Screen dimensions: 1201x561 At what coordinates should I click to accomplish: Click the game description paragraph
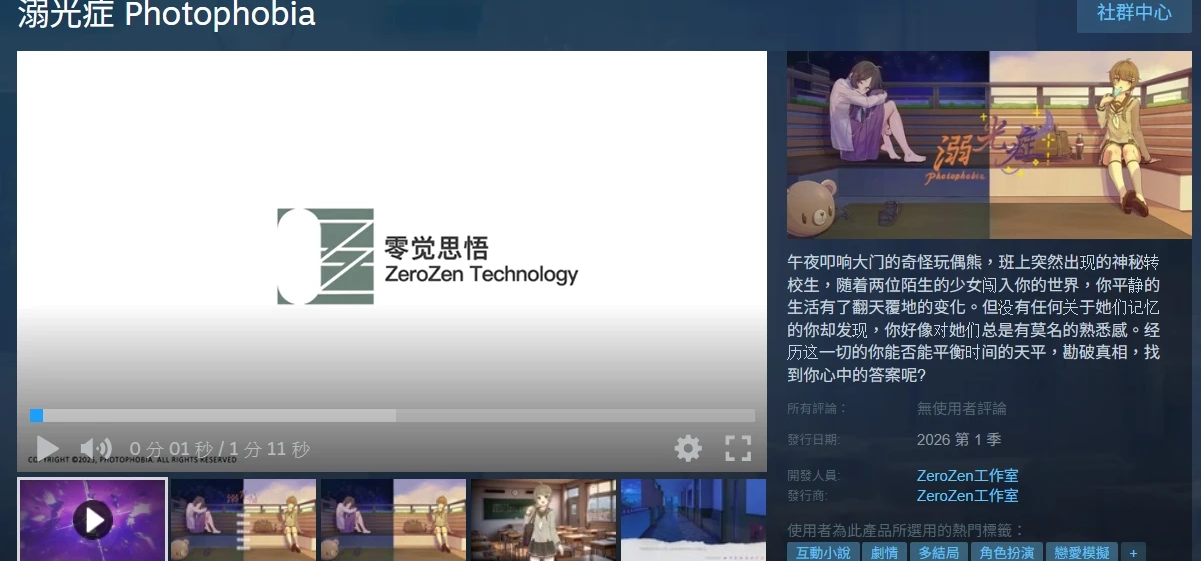[976, 318]
